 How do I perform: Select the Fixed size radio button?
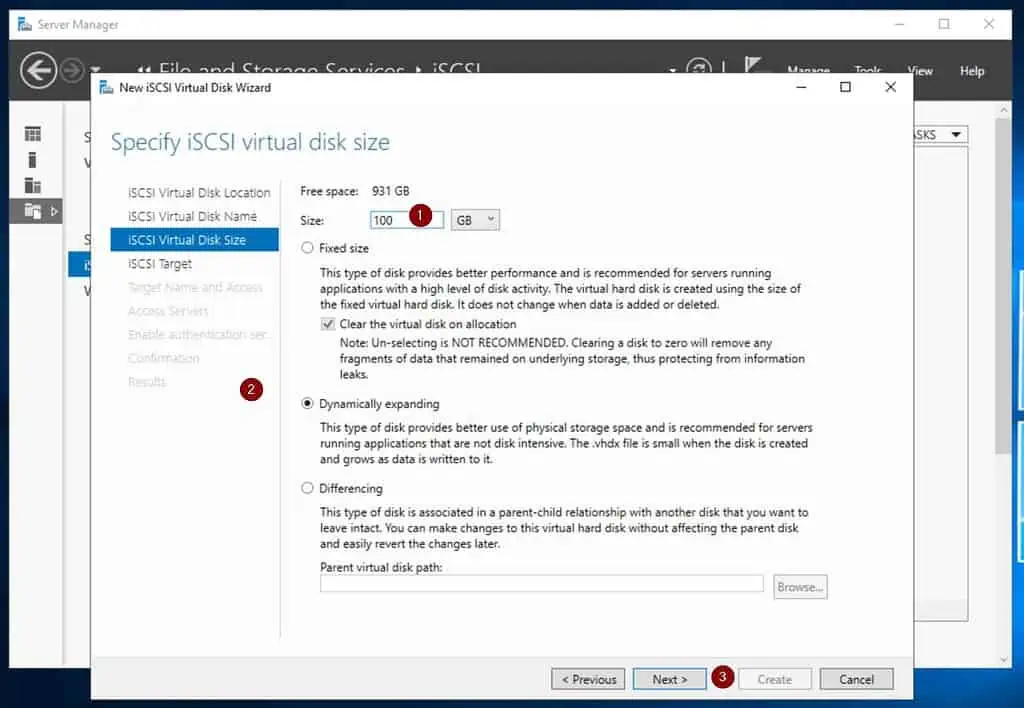[x=307, y=248]
